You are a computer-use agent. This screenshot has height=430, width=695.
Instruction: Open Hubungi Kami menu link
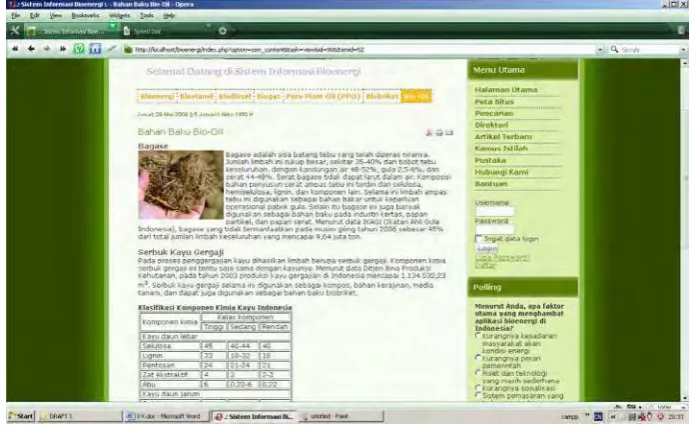[501, 172]
